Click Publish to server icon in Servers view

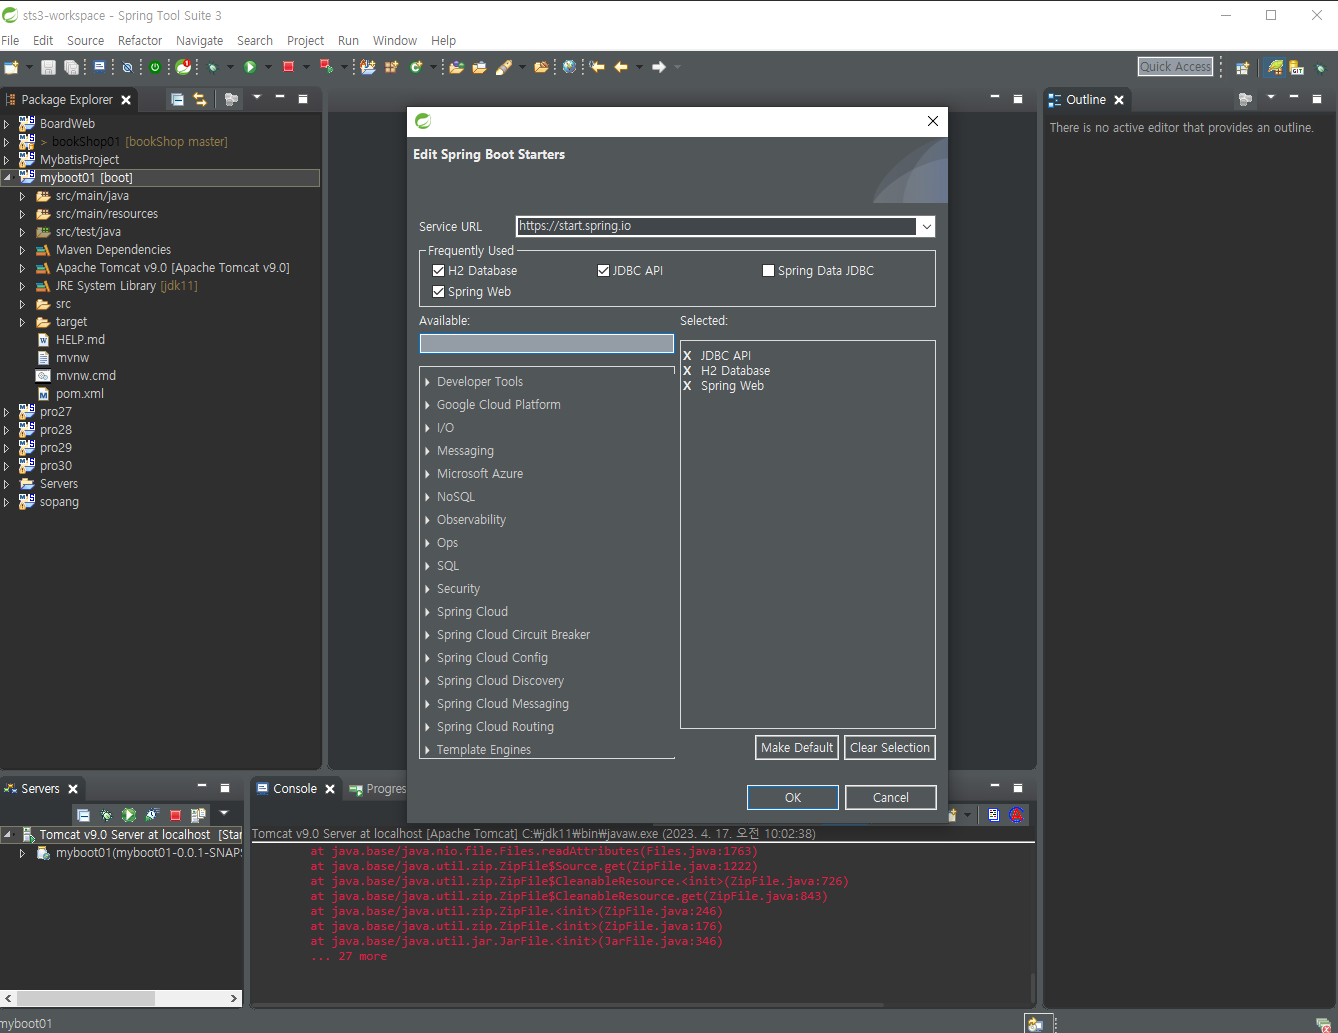click(x=198, y=815)
